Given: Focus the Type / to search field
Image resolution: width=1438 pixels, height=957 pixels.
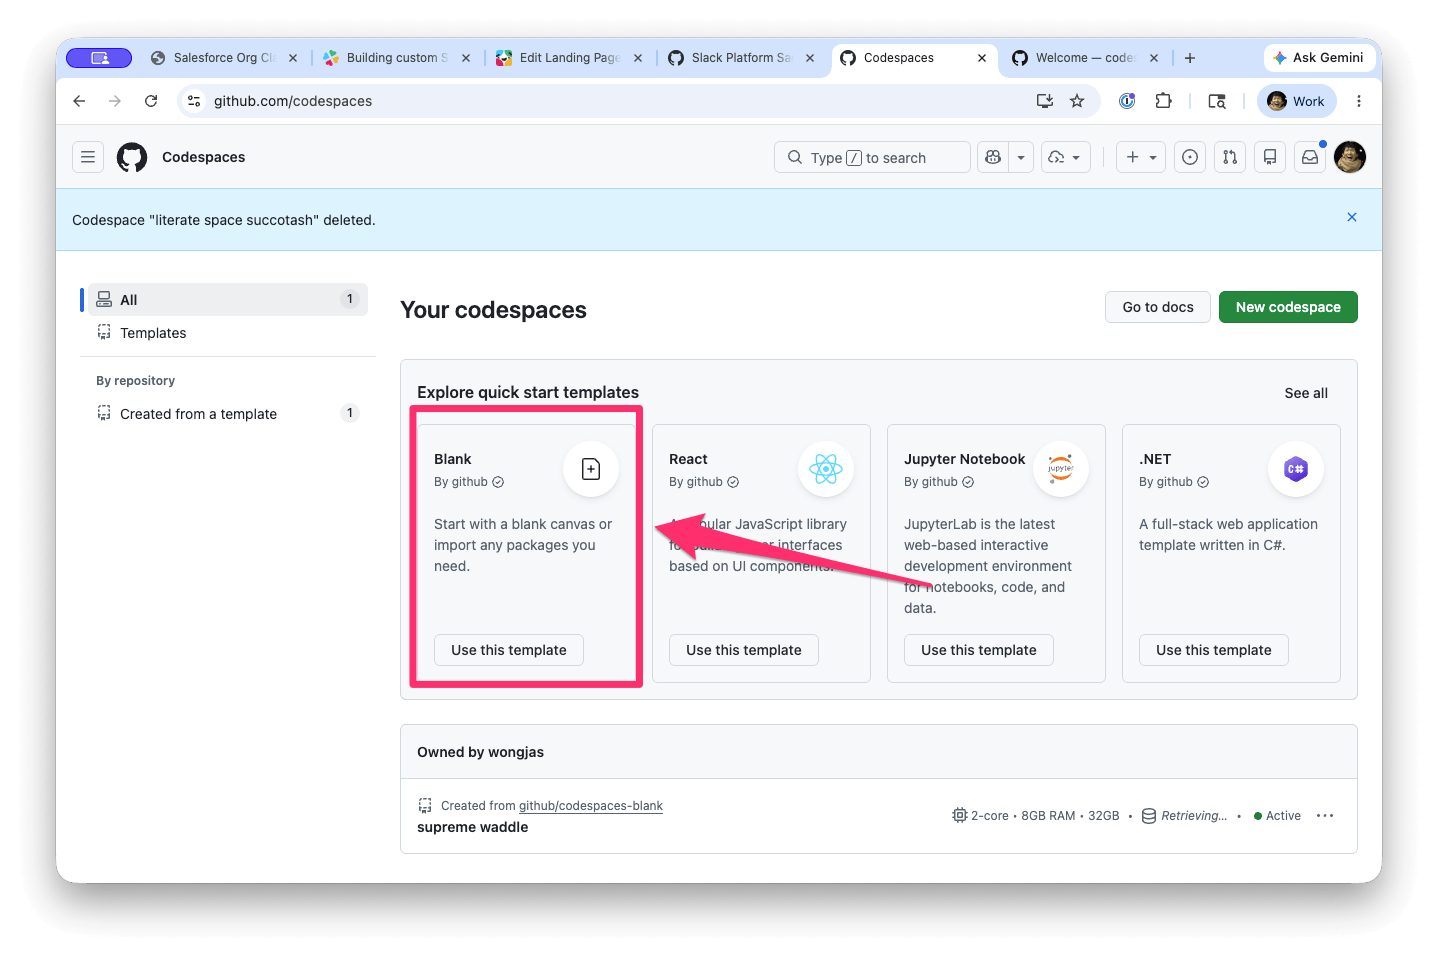Looking at the screenshot, I should pos(872,157).
